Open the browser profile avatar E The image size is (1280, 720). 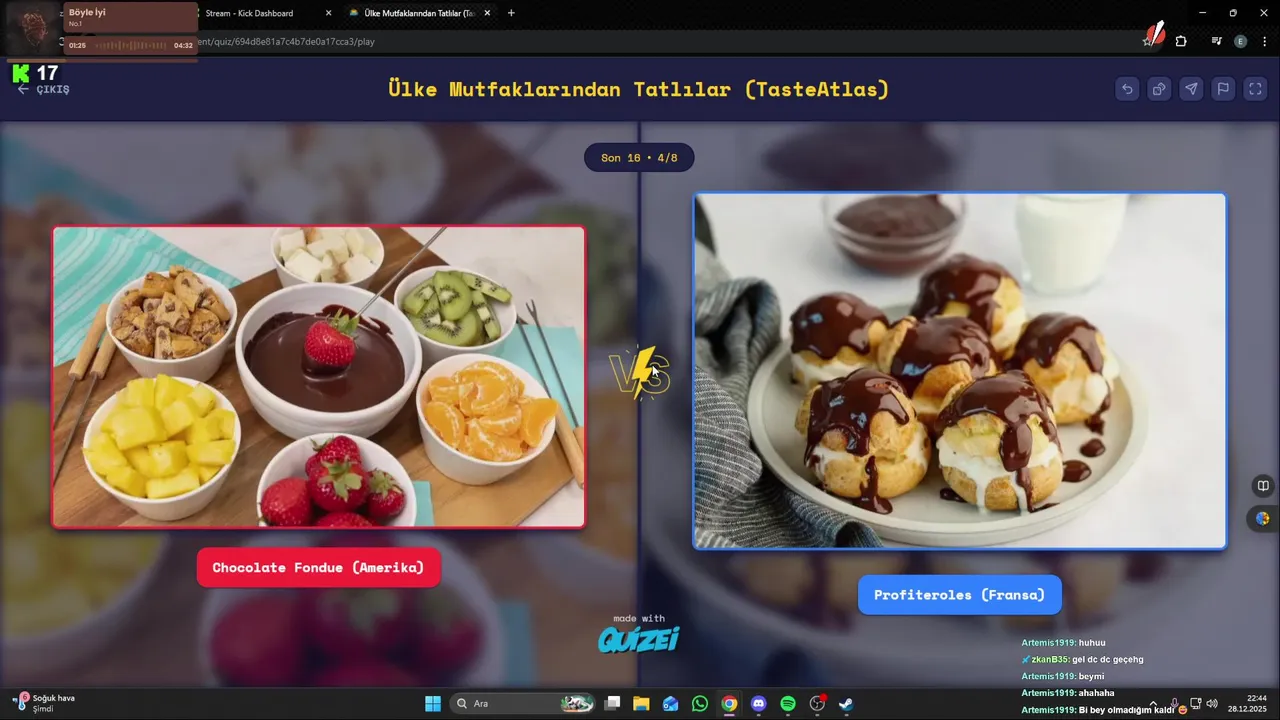(1240, 41)
